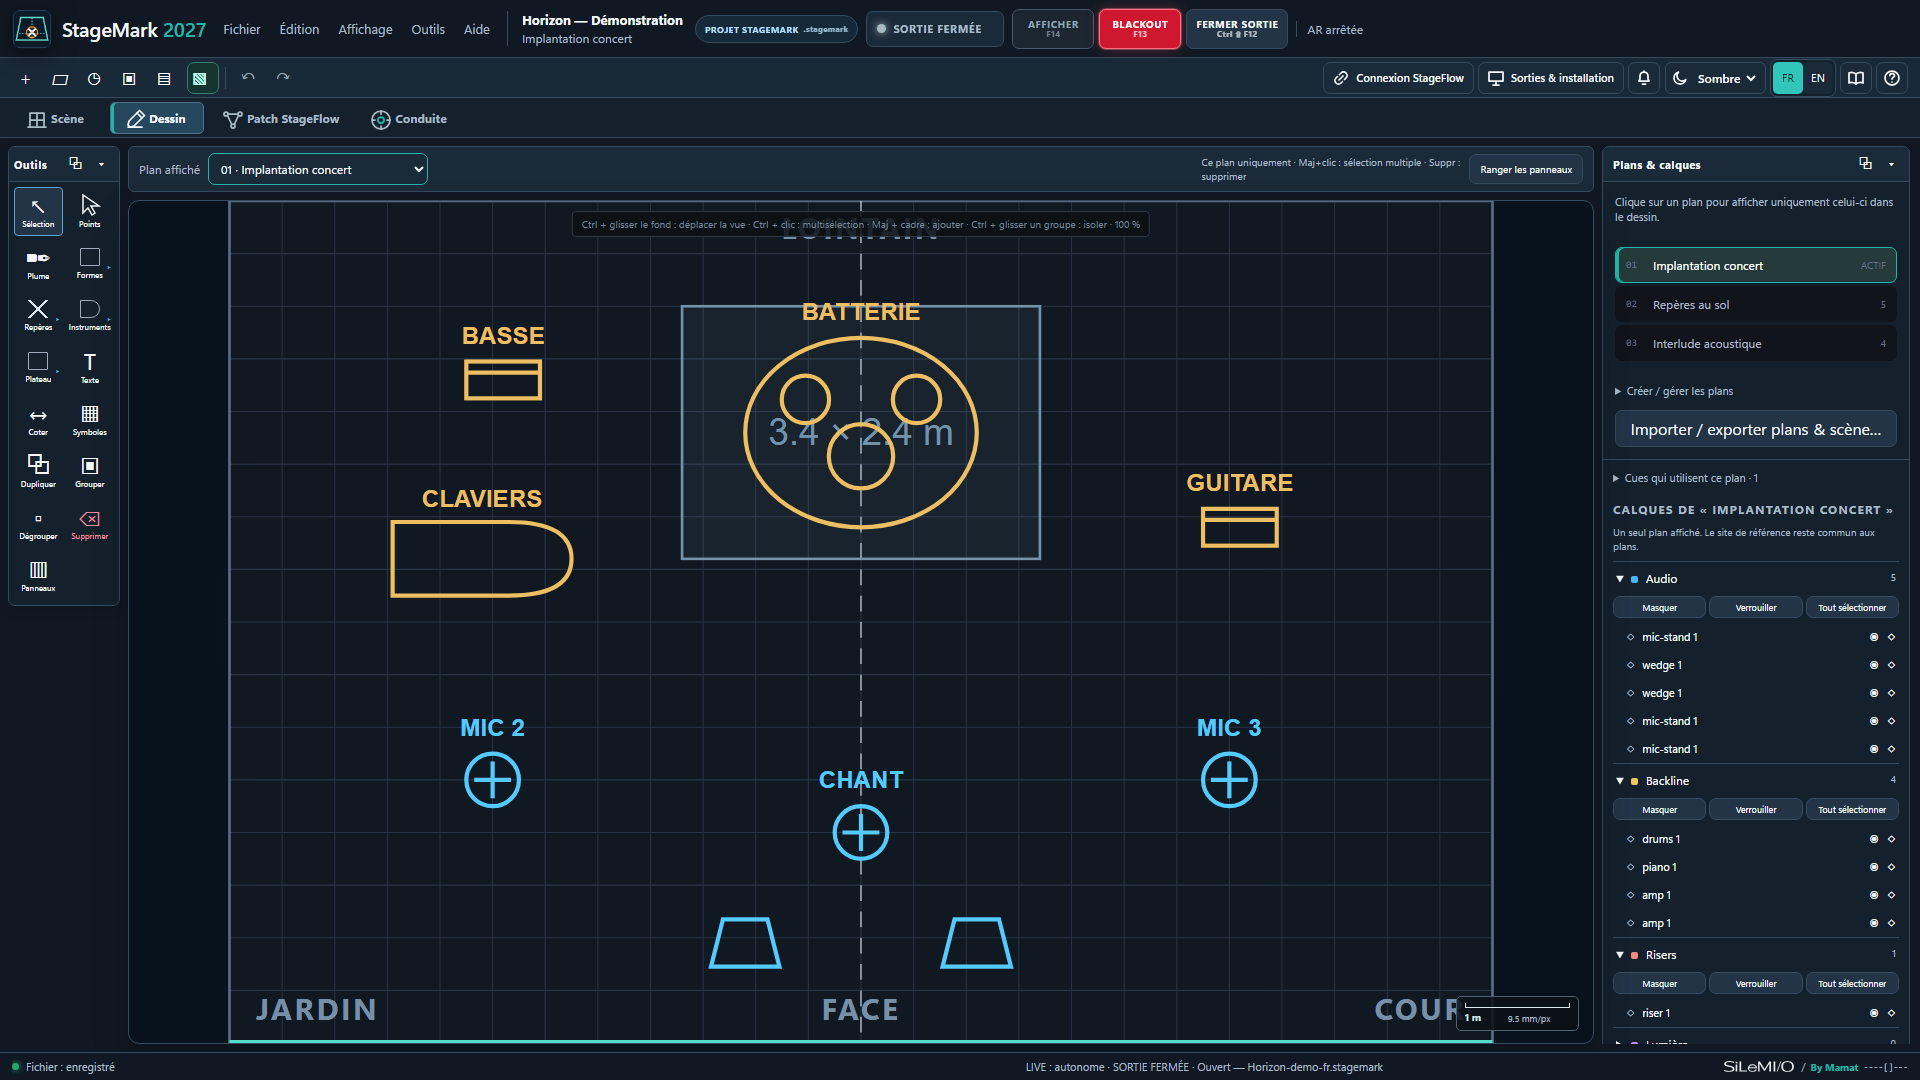Open the Formes shapes tool
The height and width of the screenshot is (1080, 1920).
[x=90, y=264]
